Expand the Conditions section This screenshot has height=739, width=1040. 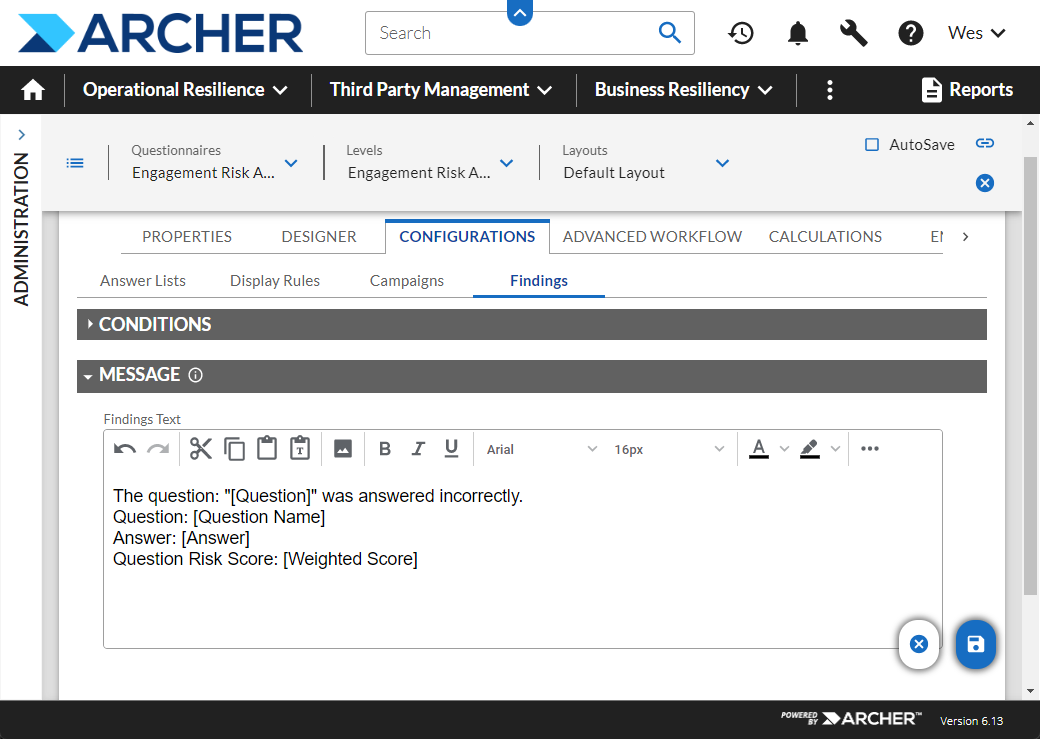(x=531, y=324)
